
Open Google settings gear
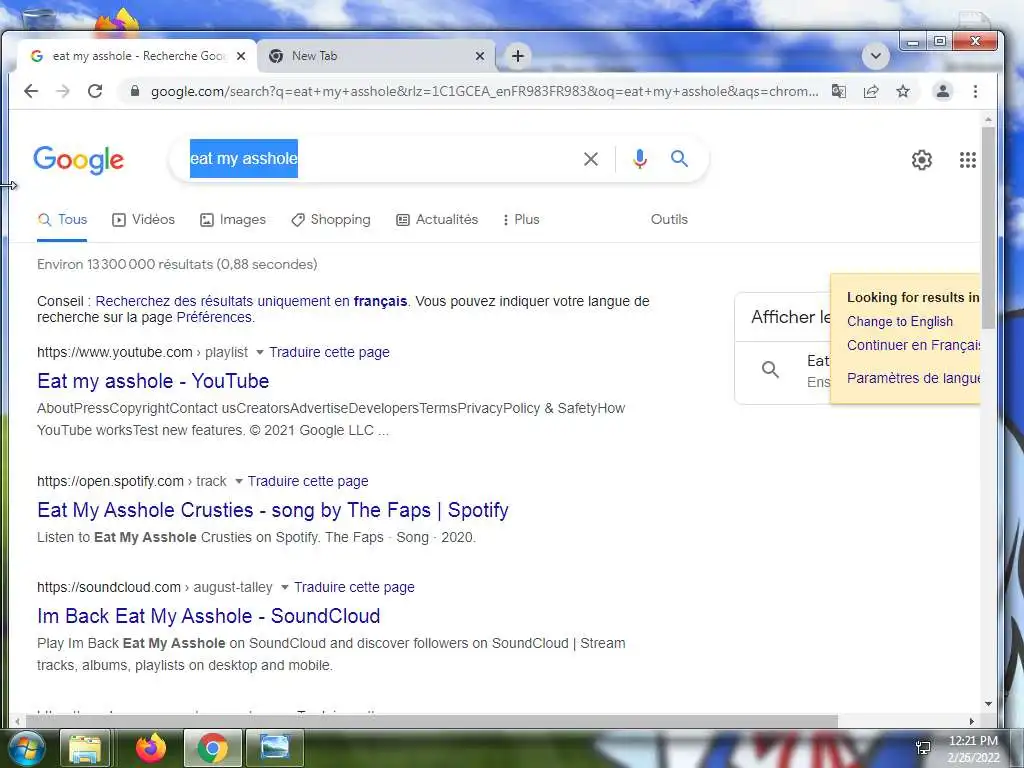click(x=921, y=160)
